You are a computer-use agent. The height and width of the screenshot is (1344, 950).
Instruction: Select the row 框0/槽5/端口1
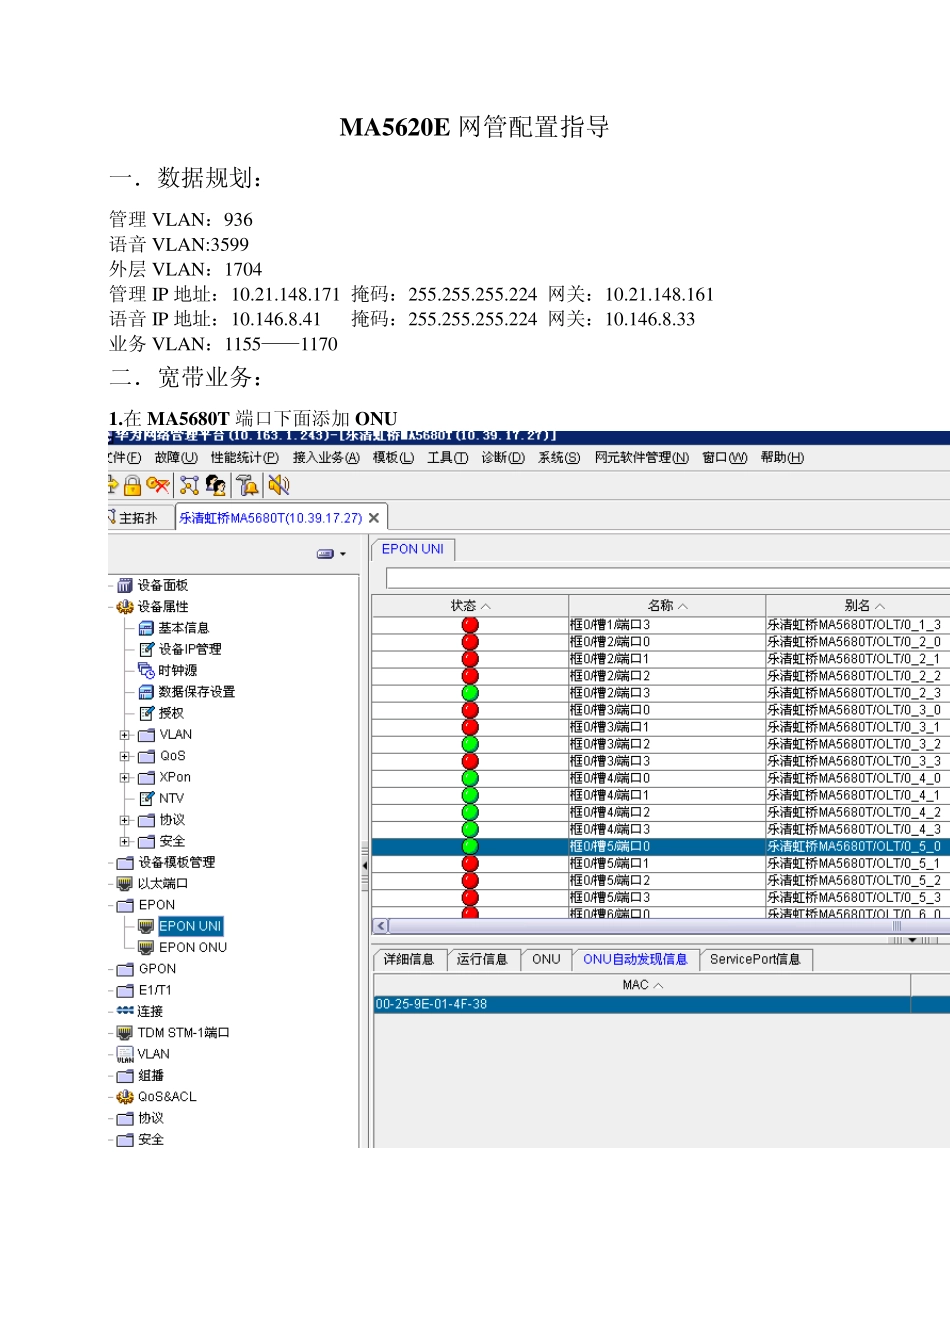(661, 864)
